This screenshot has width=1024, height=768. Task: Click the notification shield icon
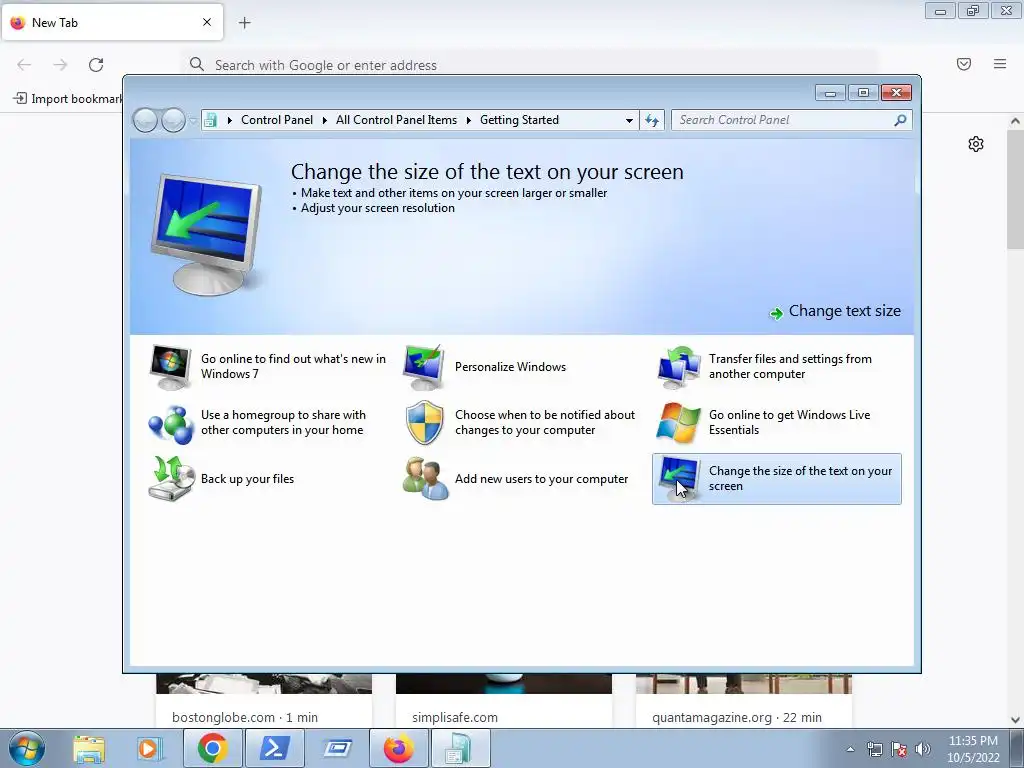[x=424, y=423]
